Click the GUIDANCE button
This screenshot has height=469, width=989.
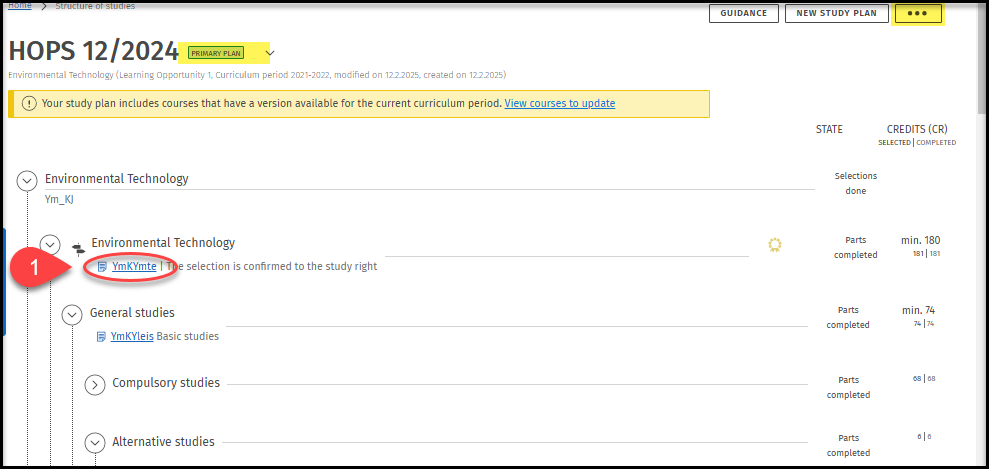(x=742, y=14)
